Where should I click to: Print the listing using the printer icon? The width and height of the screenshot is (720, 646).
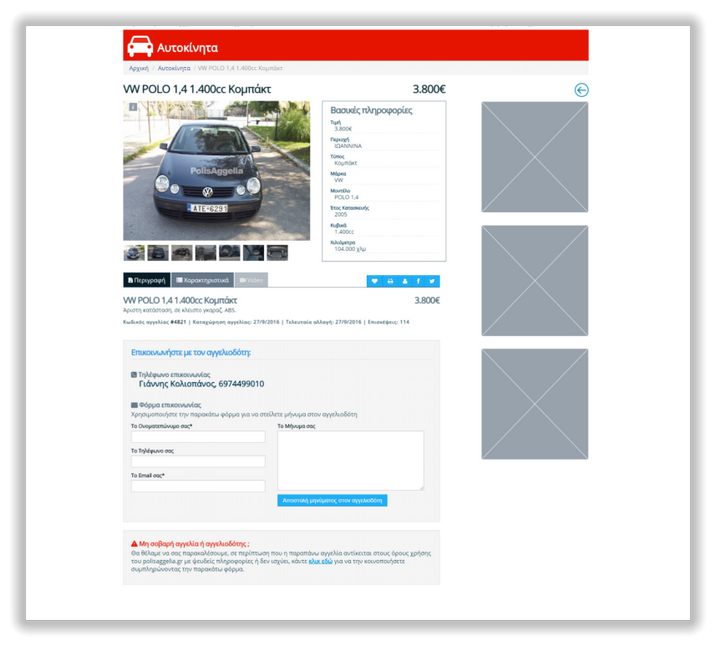point(390,281)
